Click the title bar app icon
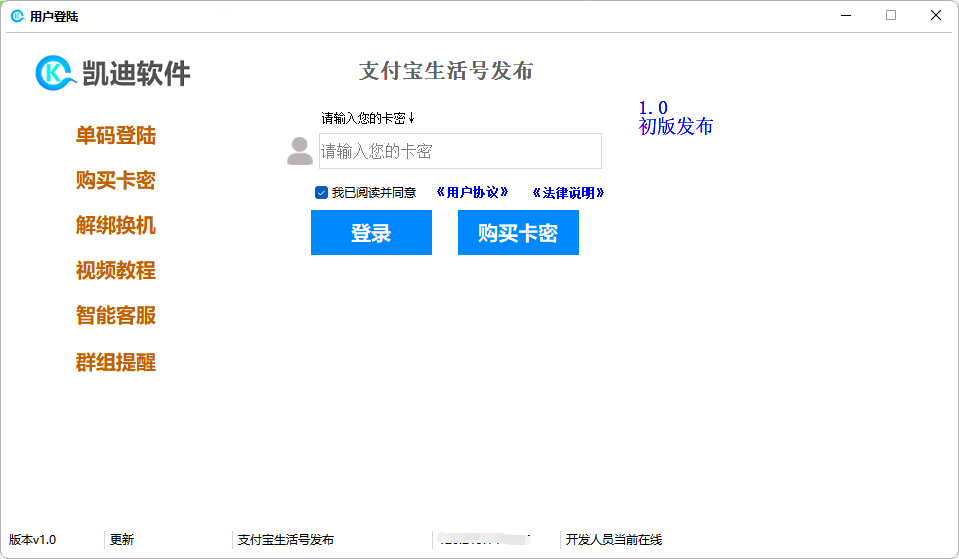The height and width of the screenshot is (559, 959). tap(18, 16)
